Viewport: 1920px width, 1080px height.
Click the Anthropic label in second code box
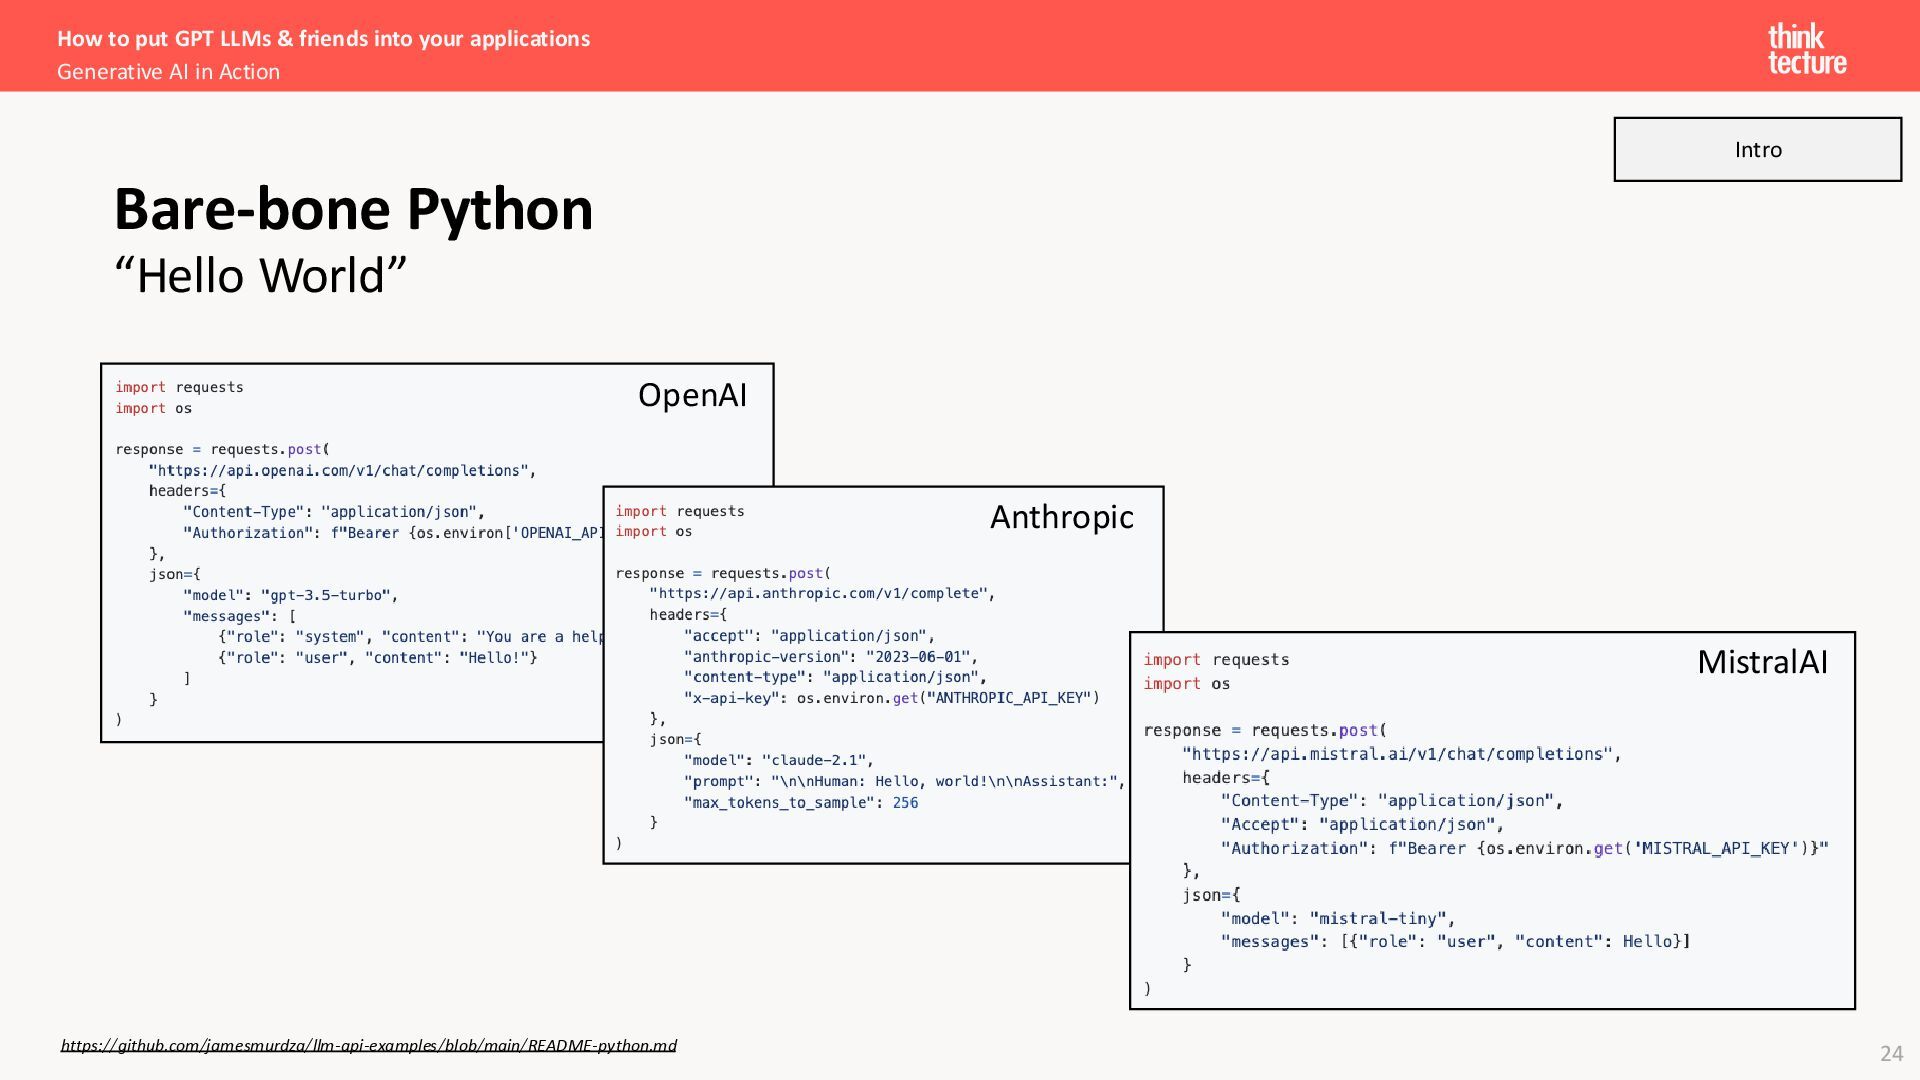pos(1061,517)
